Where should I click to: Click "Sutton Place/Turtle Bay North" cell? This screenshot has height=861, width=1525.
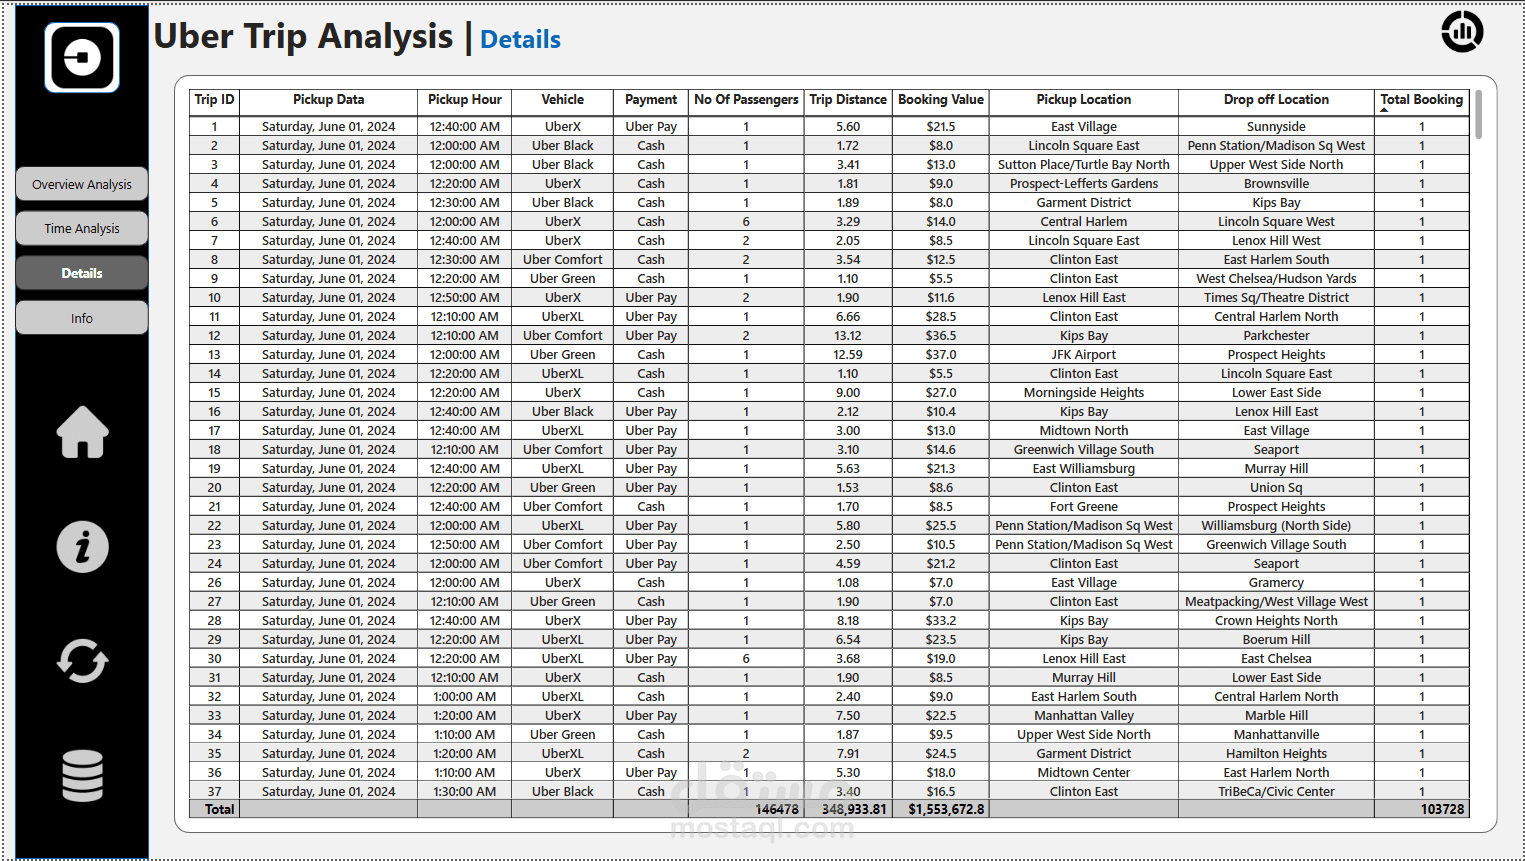(1084, 165)
